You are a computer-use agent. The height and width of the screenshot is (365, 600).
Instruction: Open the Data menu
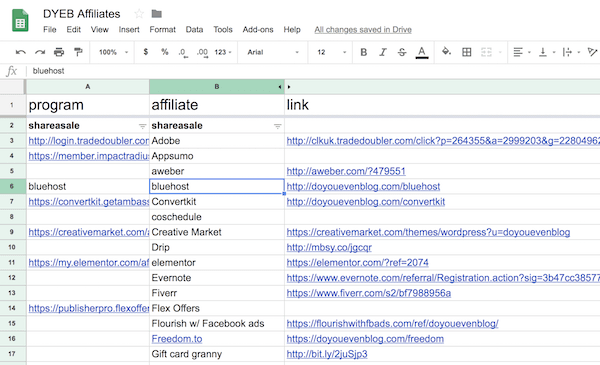point(194,29)
